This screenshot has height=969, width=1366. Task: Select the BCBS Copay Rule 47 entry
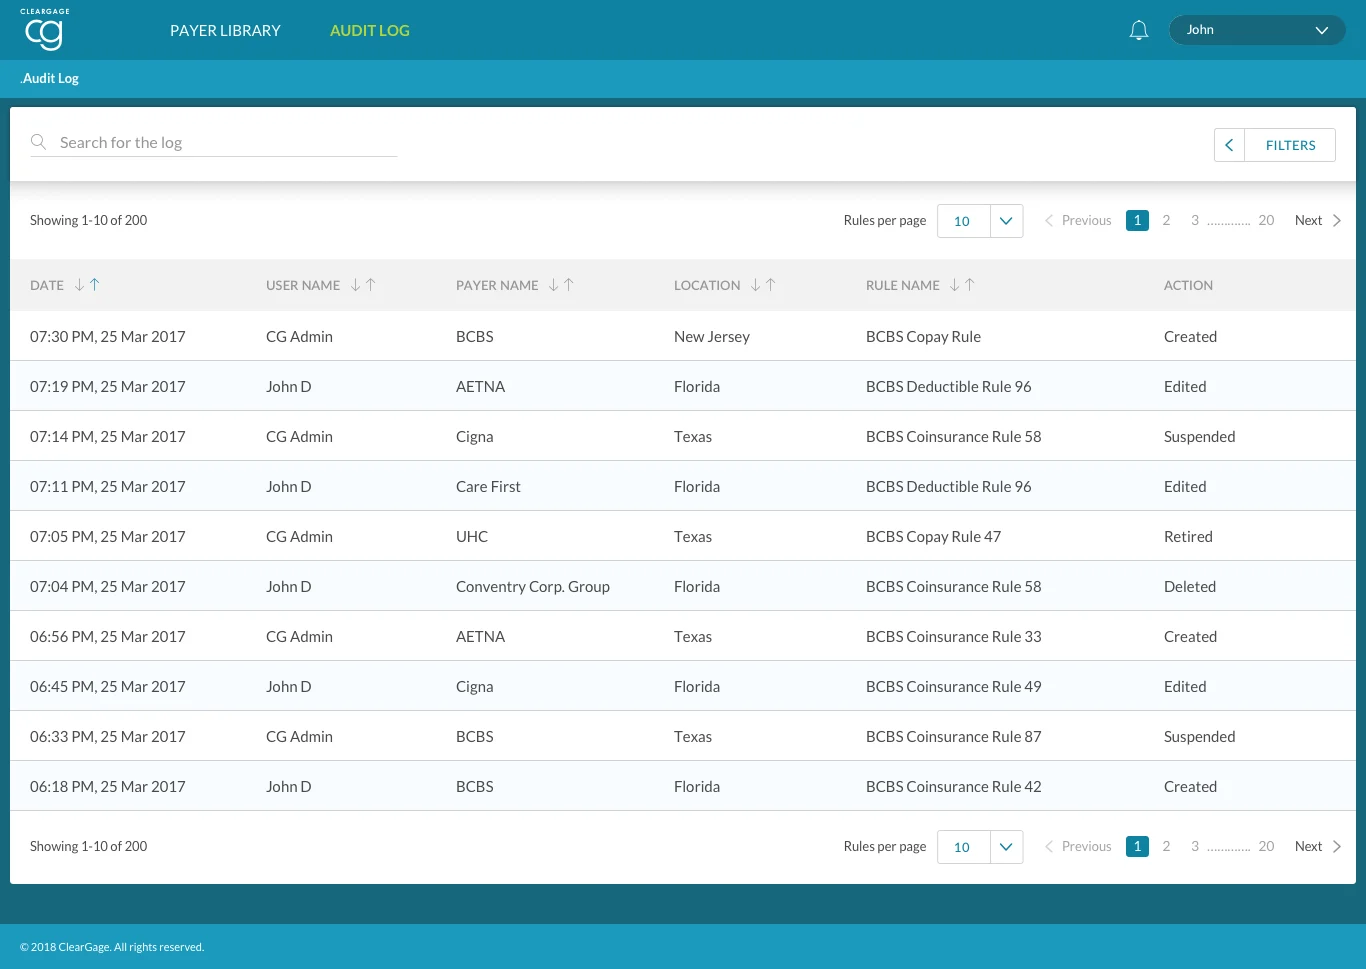[933, 536]
